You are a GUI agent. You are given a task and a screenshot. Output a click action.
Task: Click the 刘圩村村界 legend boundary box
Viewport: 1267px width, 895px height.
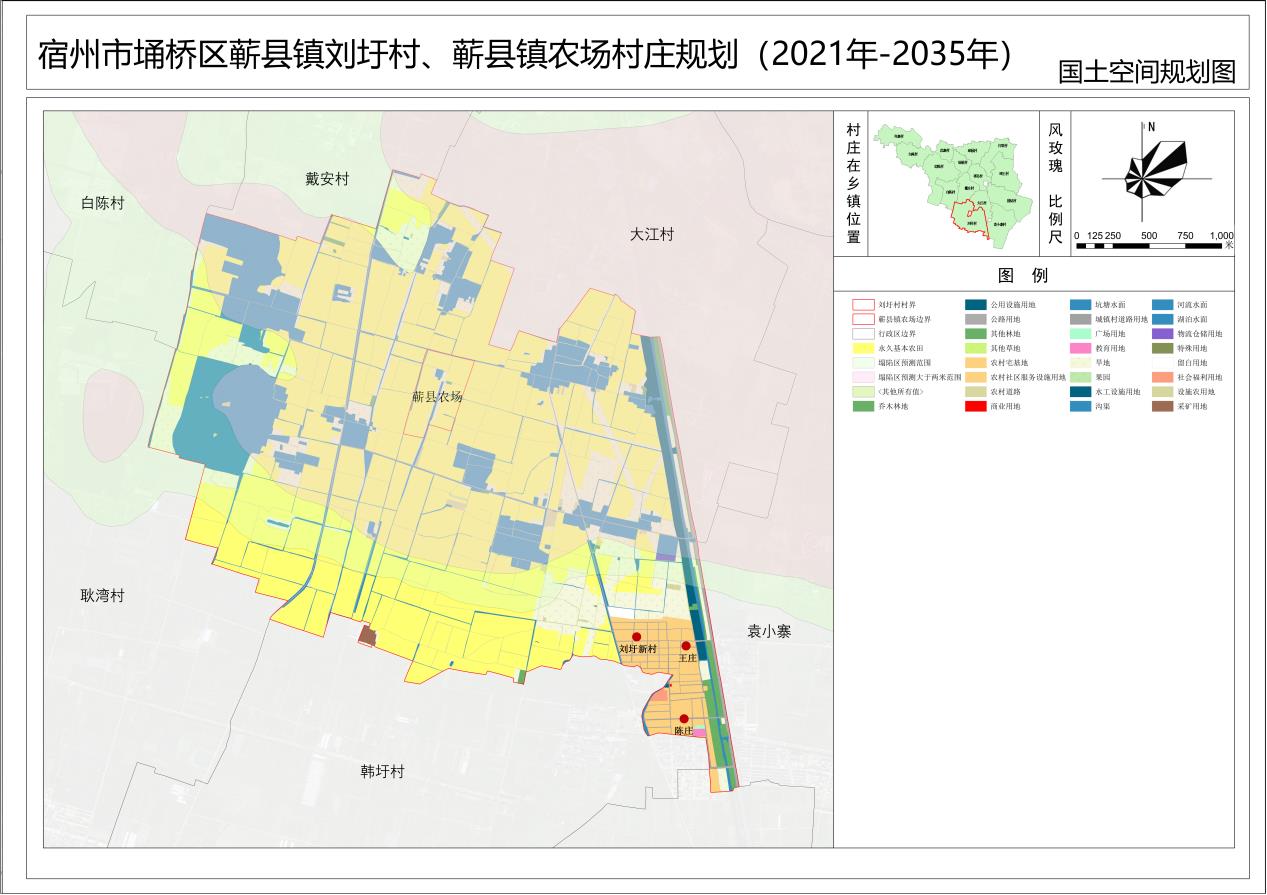point(862,305)
